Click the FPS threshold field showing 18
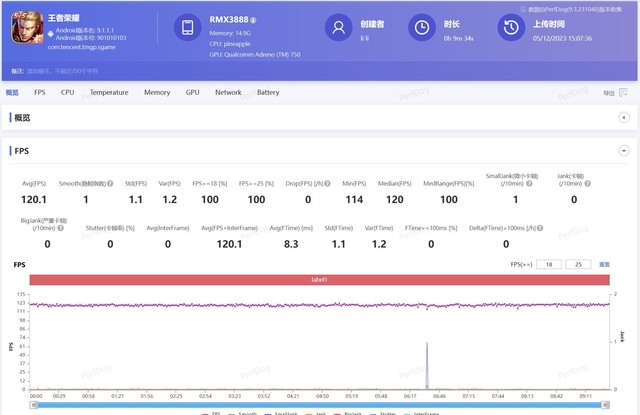 (546, 265)
